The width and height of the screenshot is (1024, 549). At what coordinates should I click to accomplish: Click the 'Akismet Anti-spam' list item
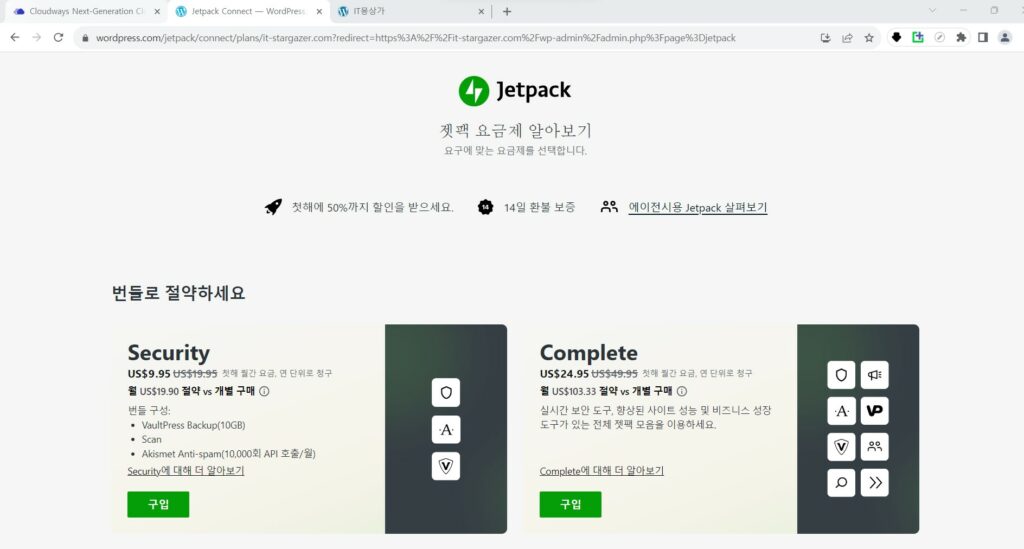(229, 454)
